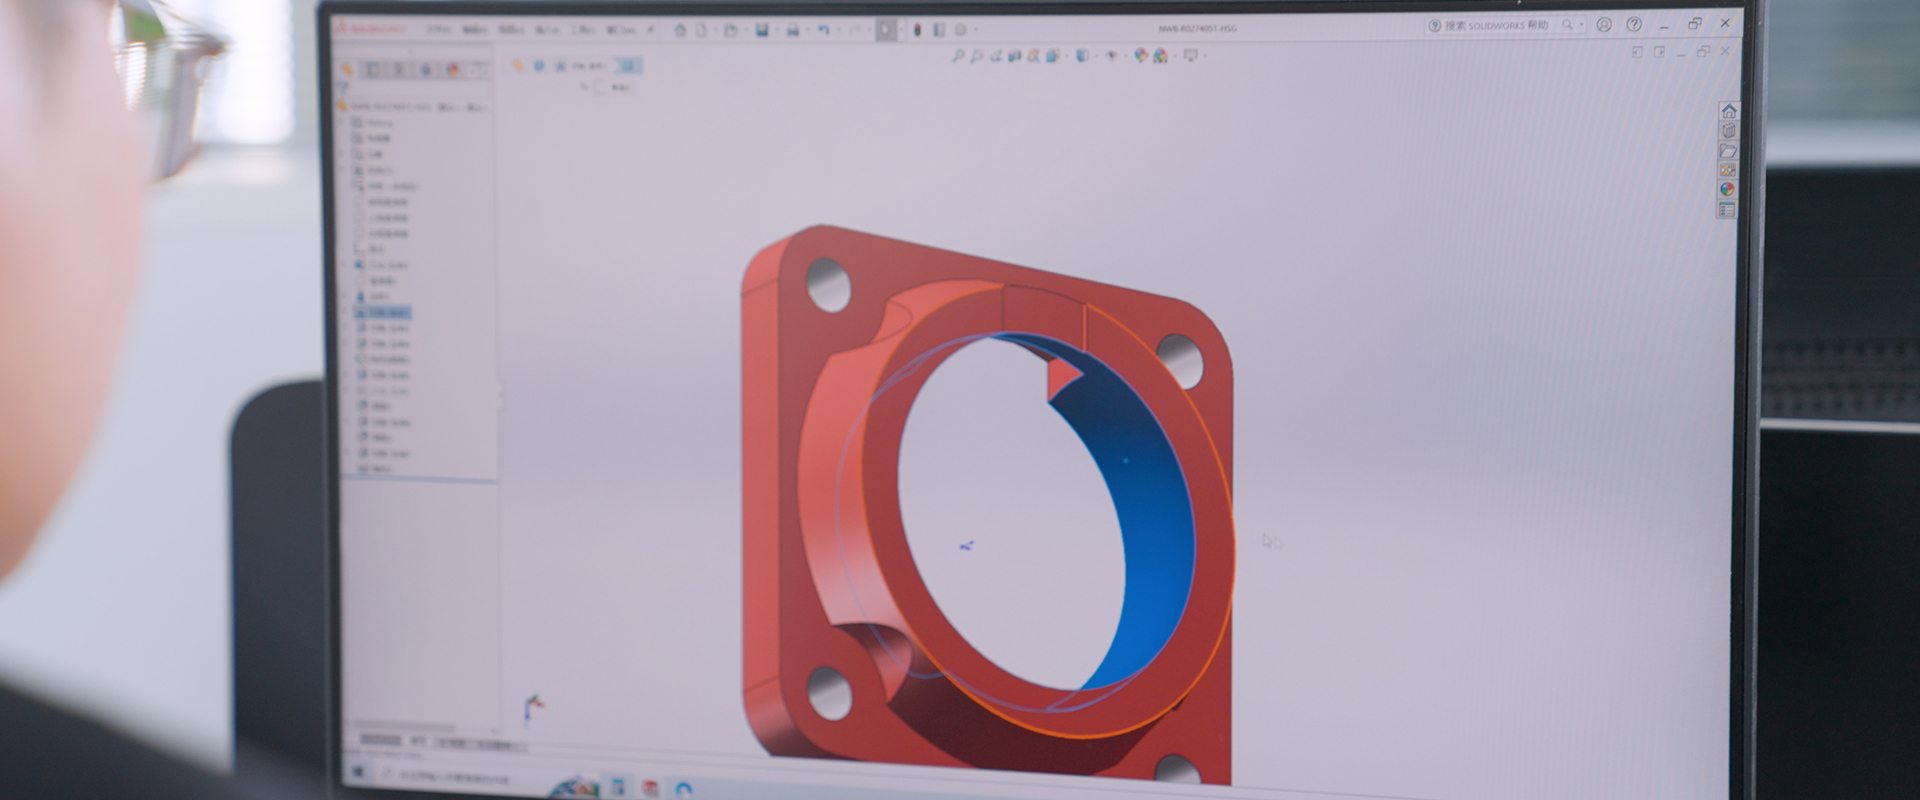Click the Home icon in top toolbar
Screen dimensions: 1920x800
pyautogui.click(x=680, y=30)
